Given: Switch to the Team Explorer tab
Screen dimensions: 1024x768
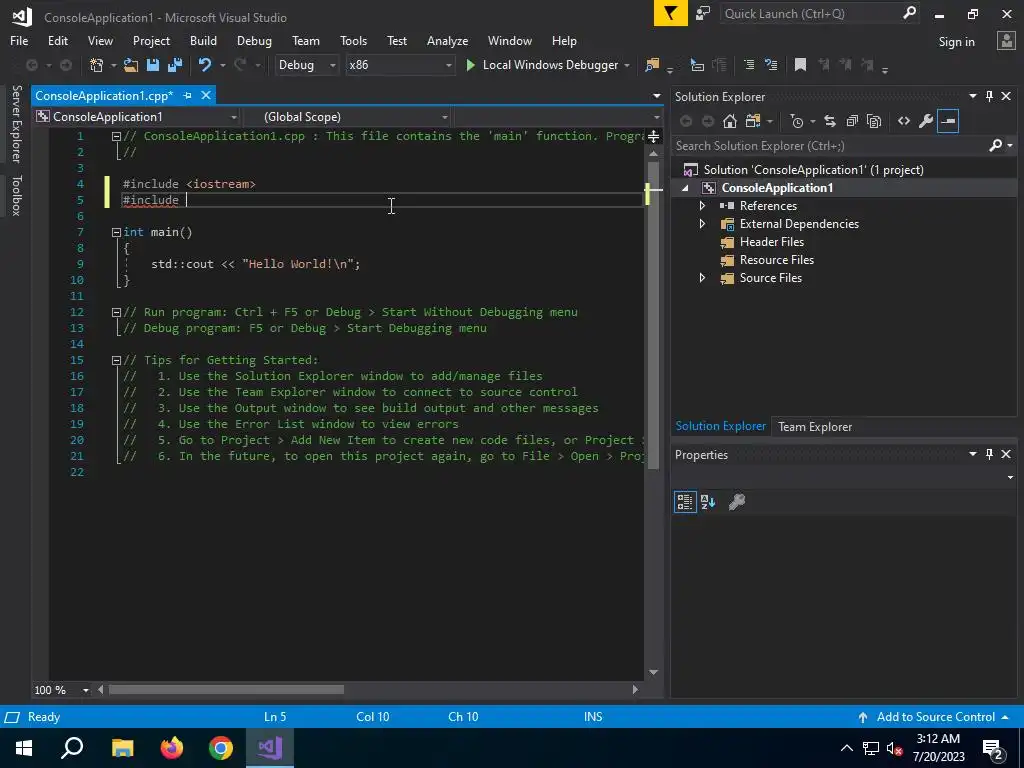Looking at the screenshot, I should pyautogui.click(x=815, y=426).
